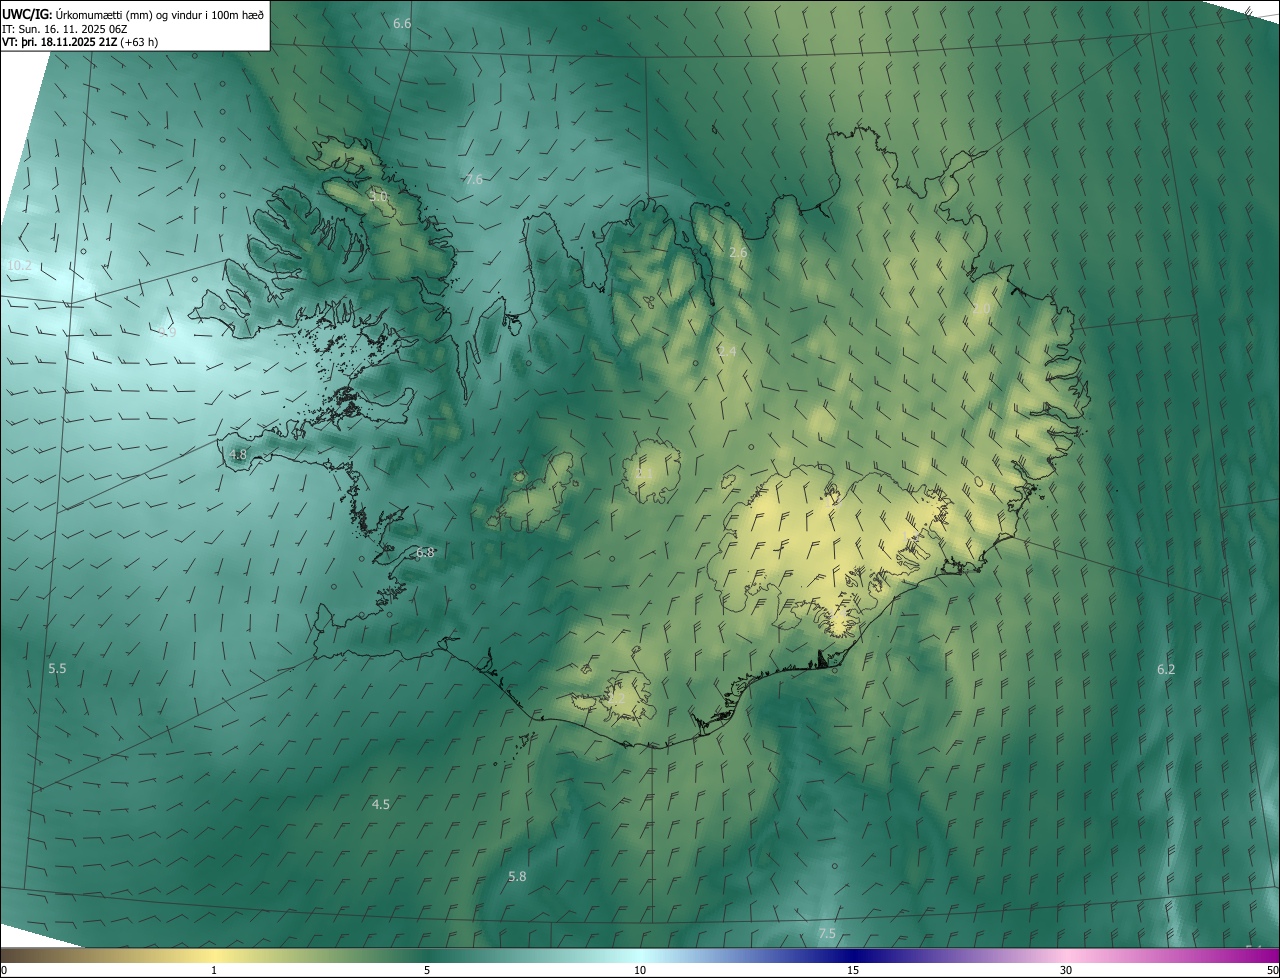Click the color scale tick label 50
The image size is (1280, 978).
tap(1272, 970)
